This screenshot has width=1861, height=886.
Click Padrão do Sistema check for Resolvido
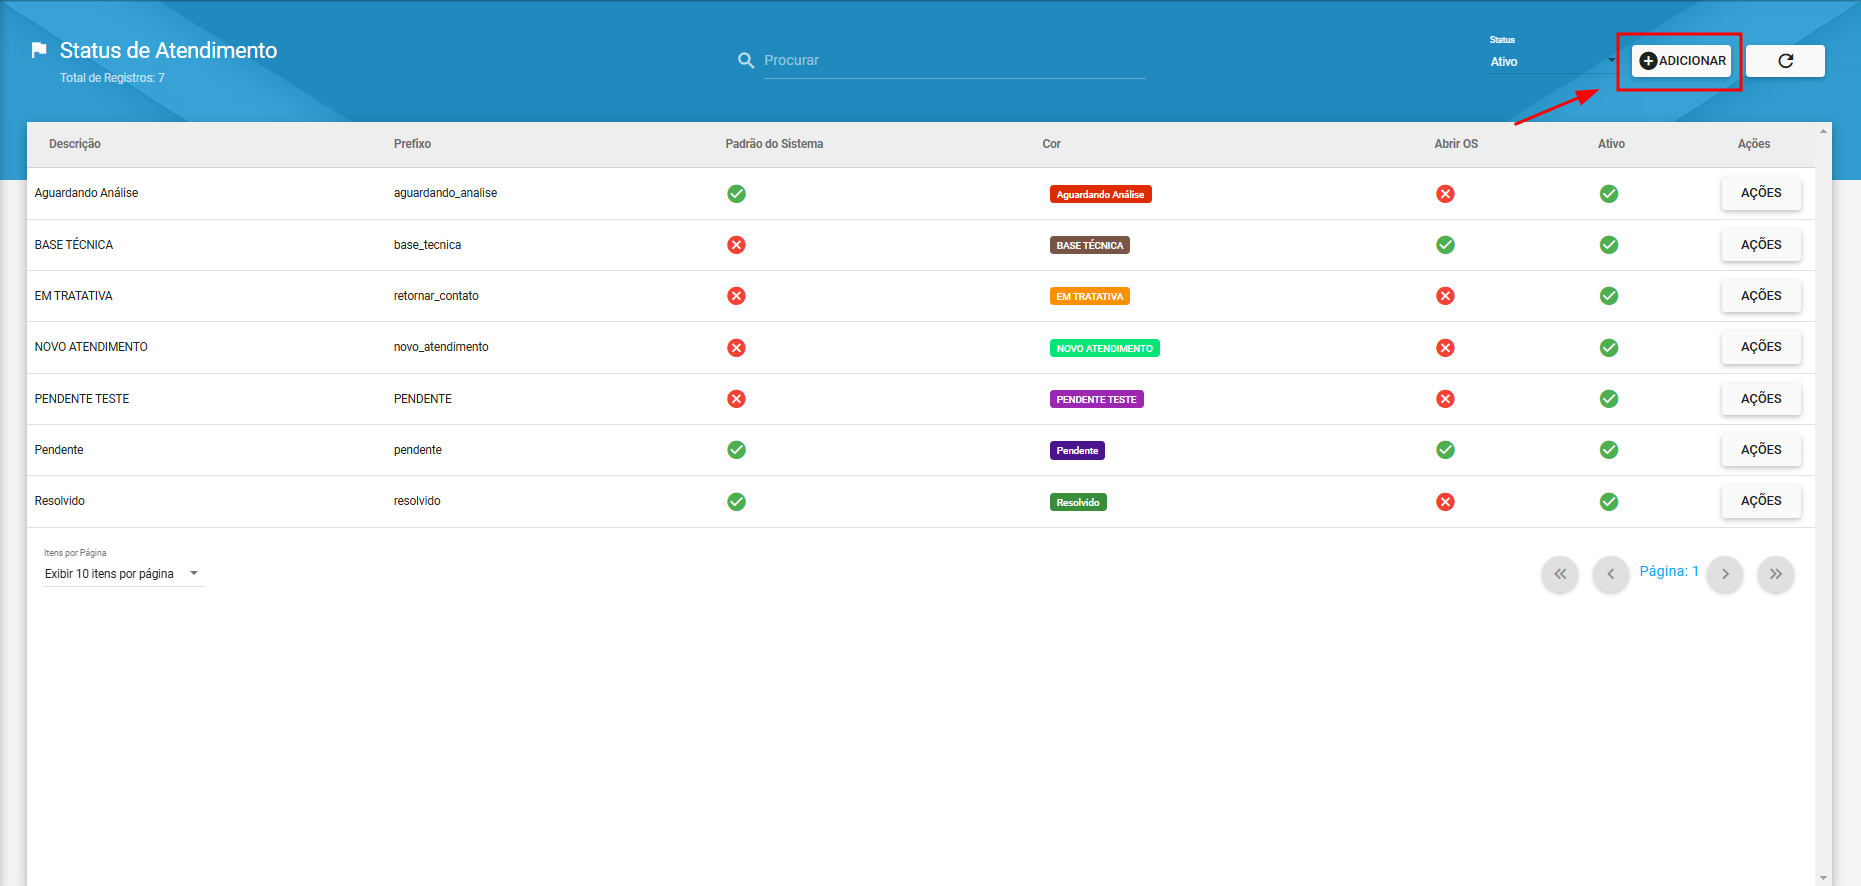click(x=736, y=502)
